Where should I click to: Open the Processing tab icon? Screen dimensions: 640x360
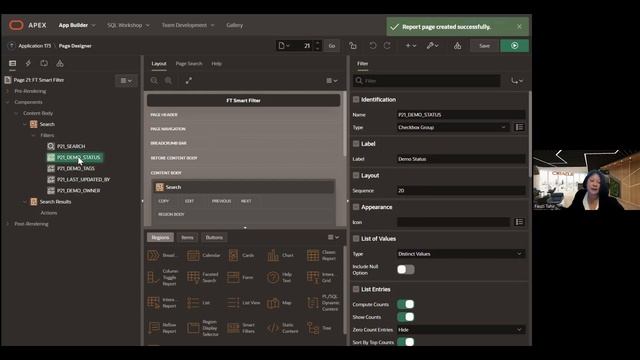[44, 63]
